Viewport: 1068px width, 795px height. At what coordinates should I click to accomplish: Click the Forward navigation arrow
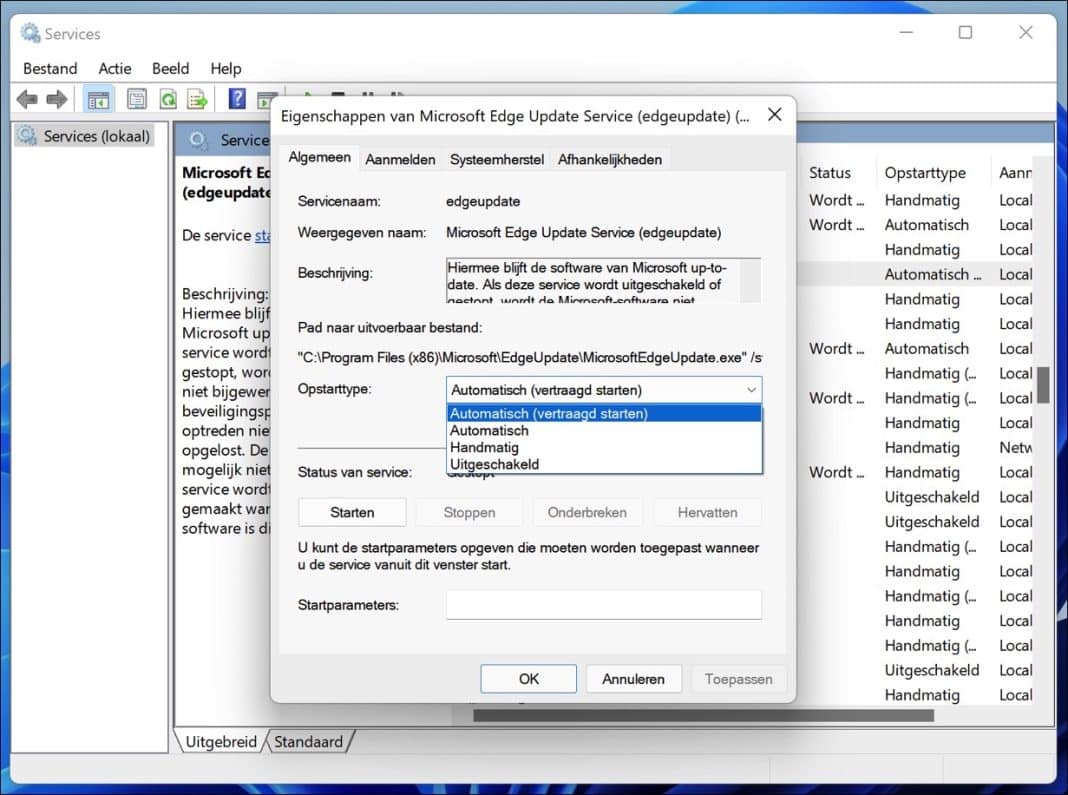tap(57, 99)
